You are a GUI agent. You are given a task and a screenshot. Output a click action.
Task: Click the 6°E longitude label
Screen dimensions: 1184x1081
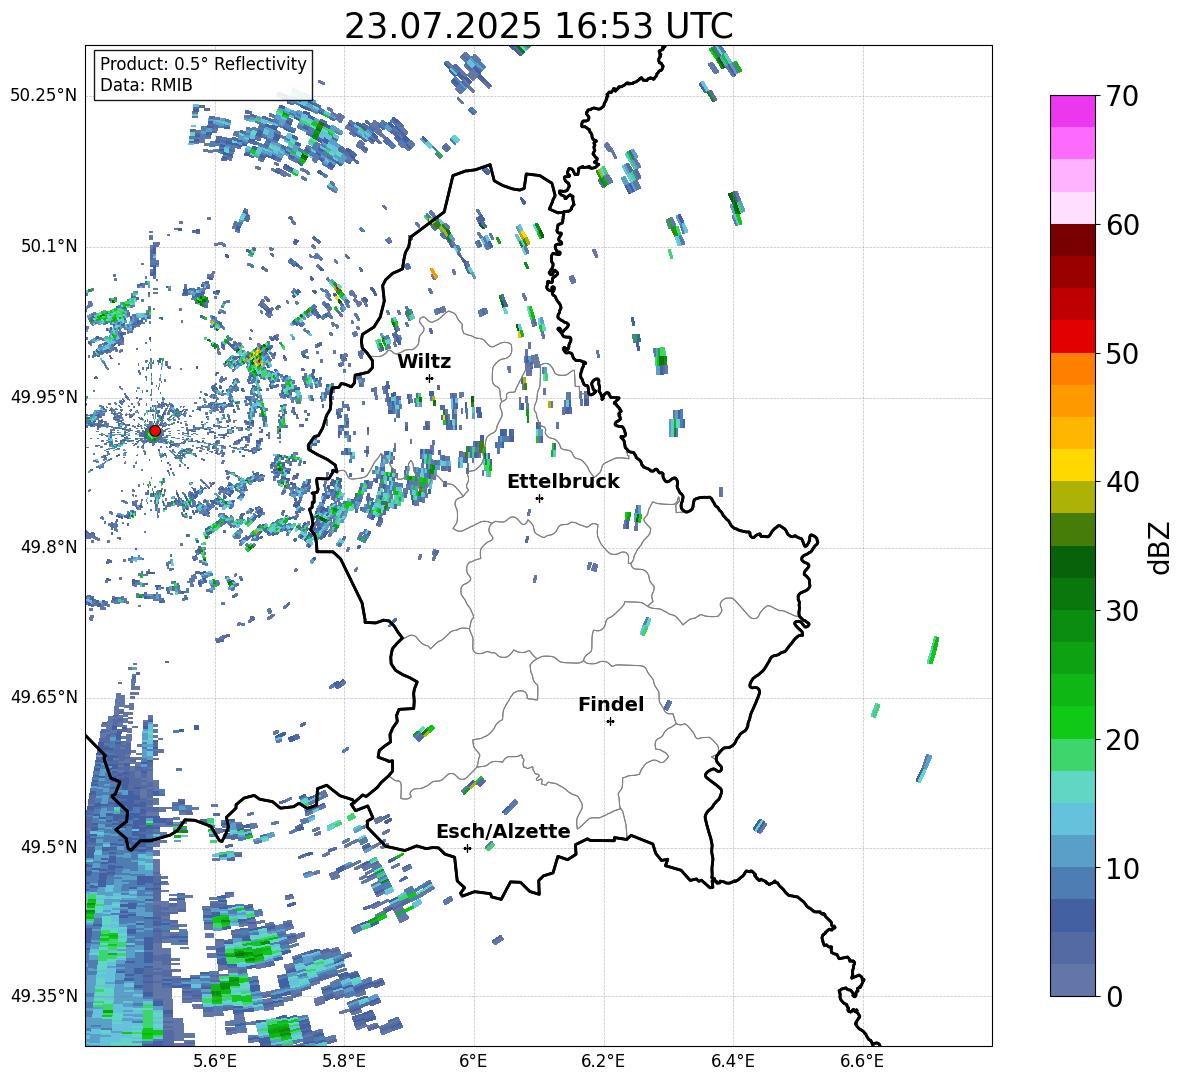coord(473,1061)
